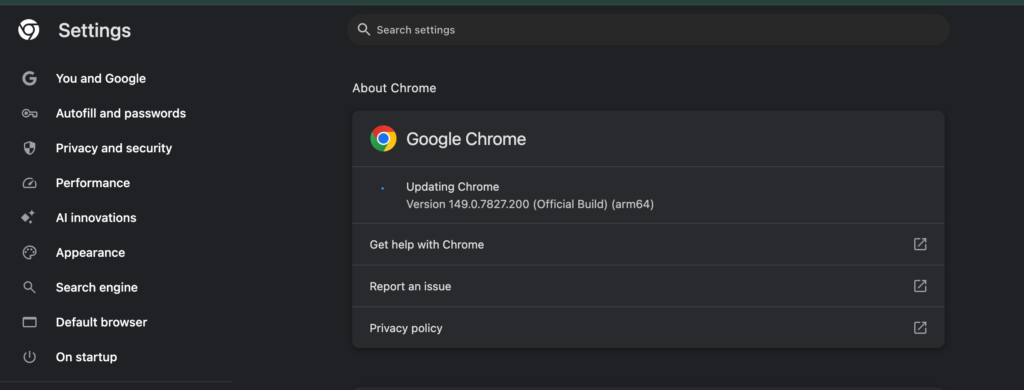Click the shield icon for Privacy and security
The image size is (1024, 390).
tap(29, 148)
